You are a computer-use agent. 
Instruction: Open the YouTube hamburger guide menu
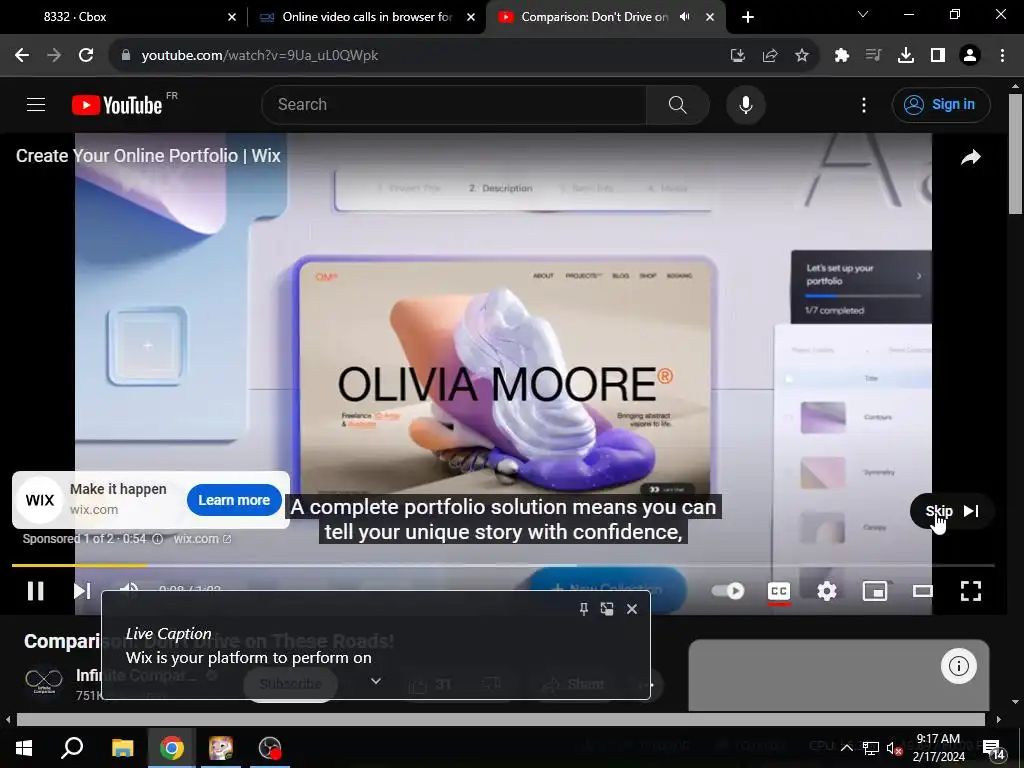(36, 104)
